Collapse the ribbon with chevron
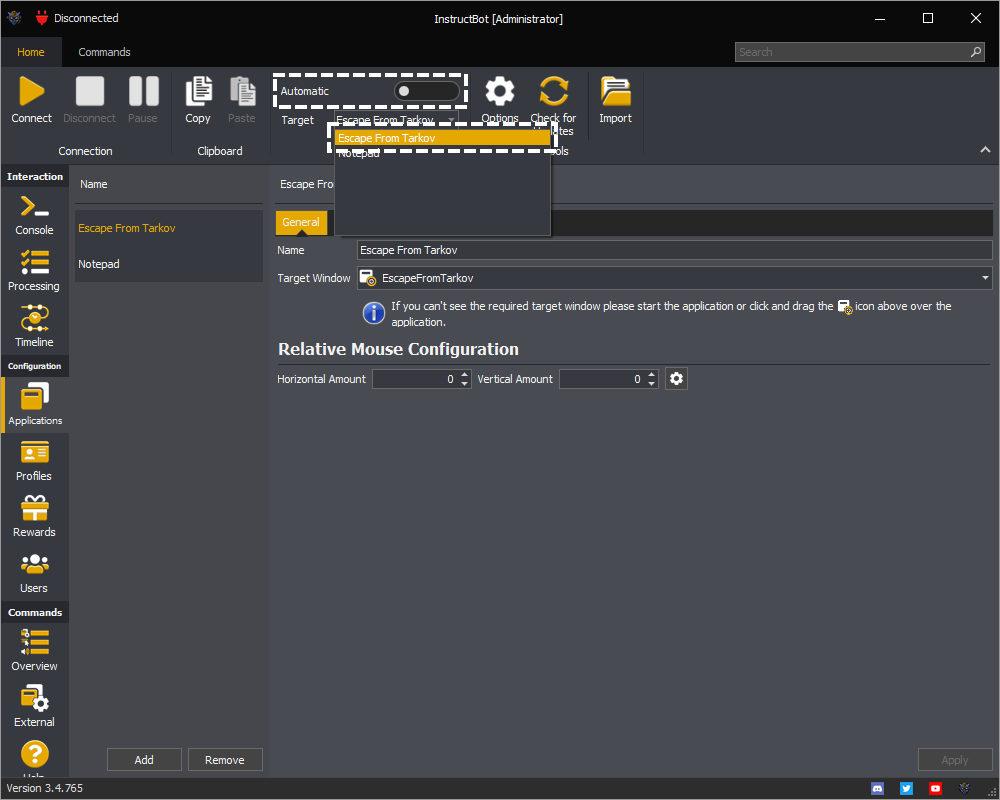This screenshot has height=800, width=1000. 985,150
